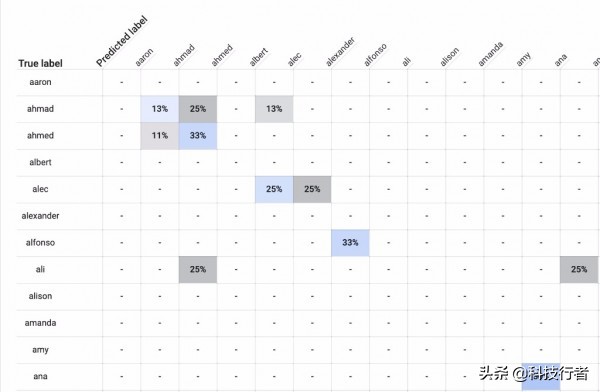Click the alfonso row label

[x=40, y=243]
